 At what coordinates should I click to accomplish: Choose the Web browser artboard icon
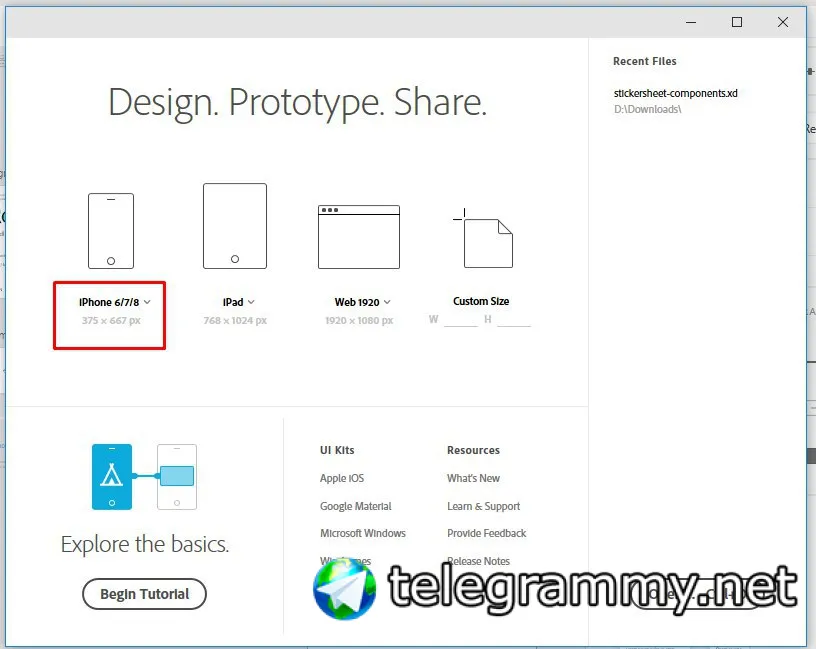(x=359, y=237)
